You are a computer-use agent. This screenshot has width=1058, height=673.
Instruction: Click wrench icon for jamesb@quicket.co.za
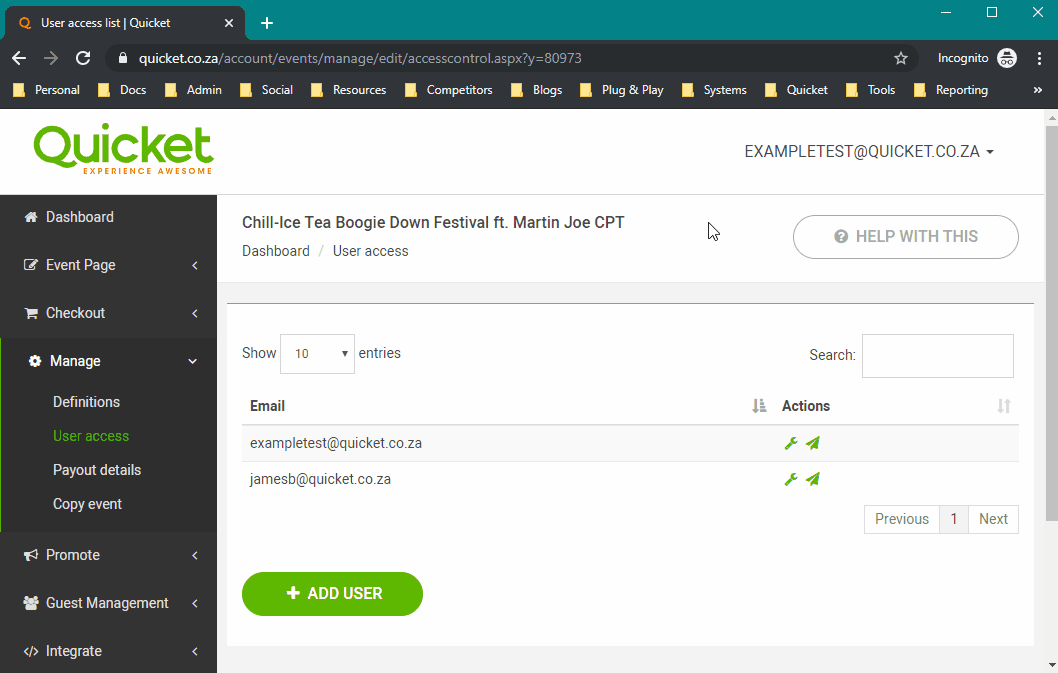pos(791,479)
